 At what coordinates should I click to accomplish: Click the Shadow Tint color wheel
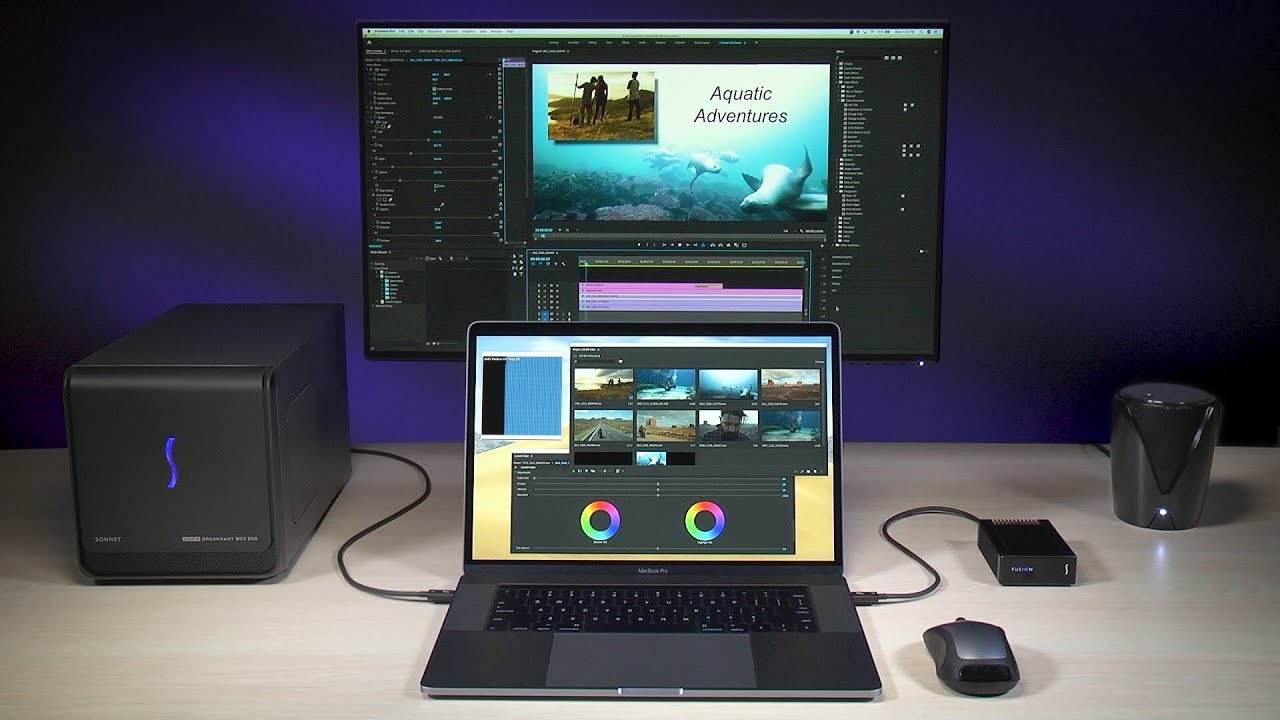(x=600, y=520)
